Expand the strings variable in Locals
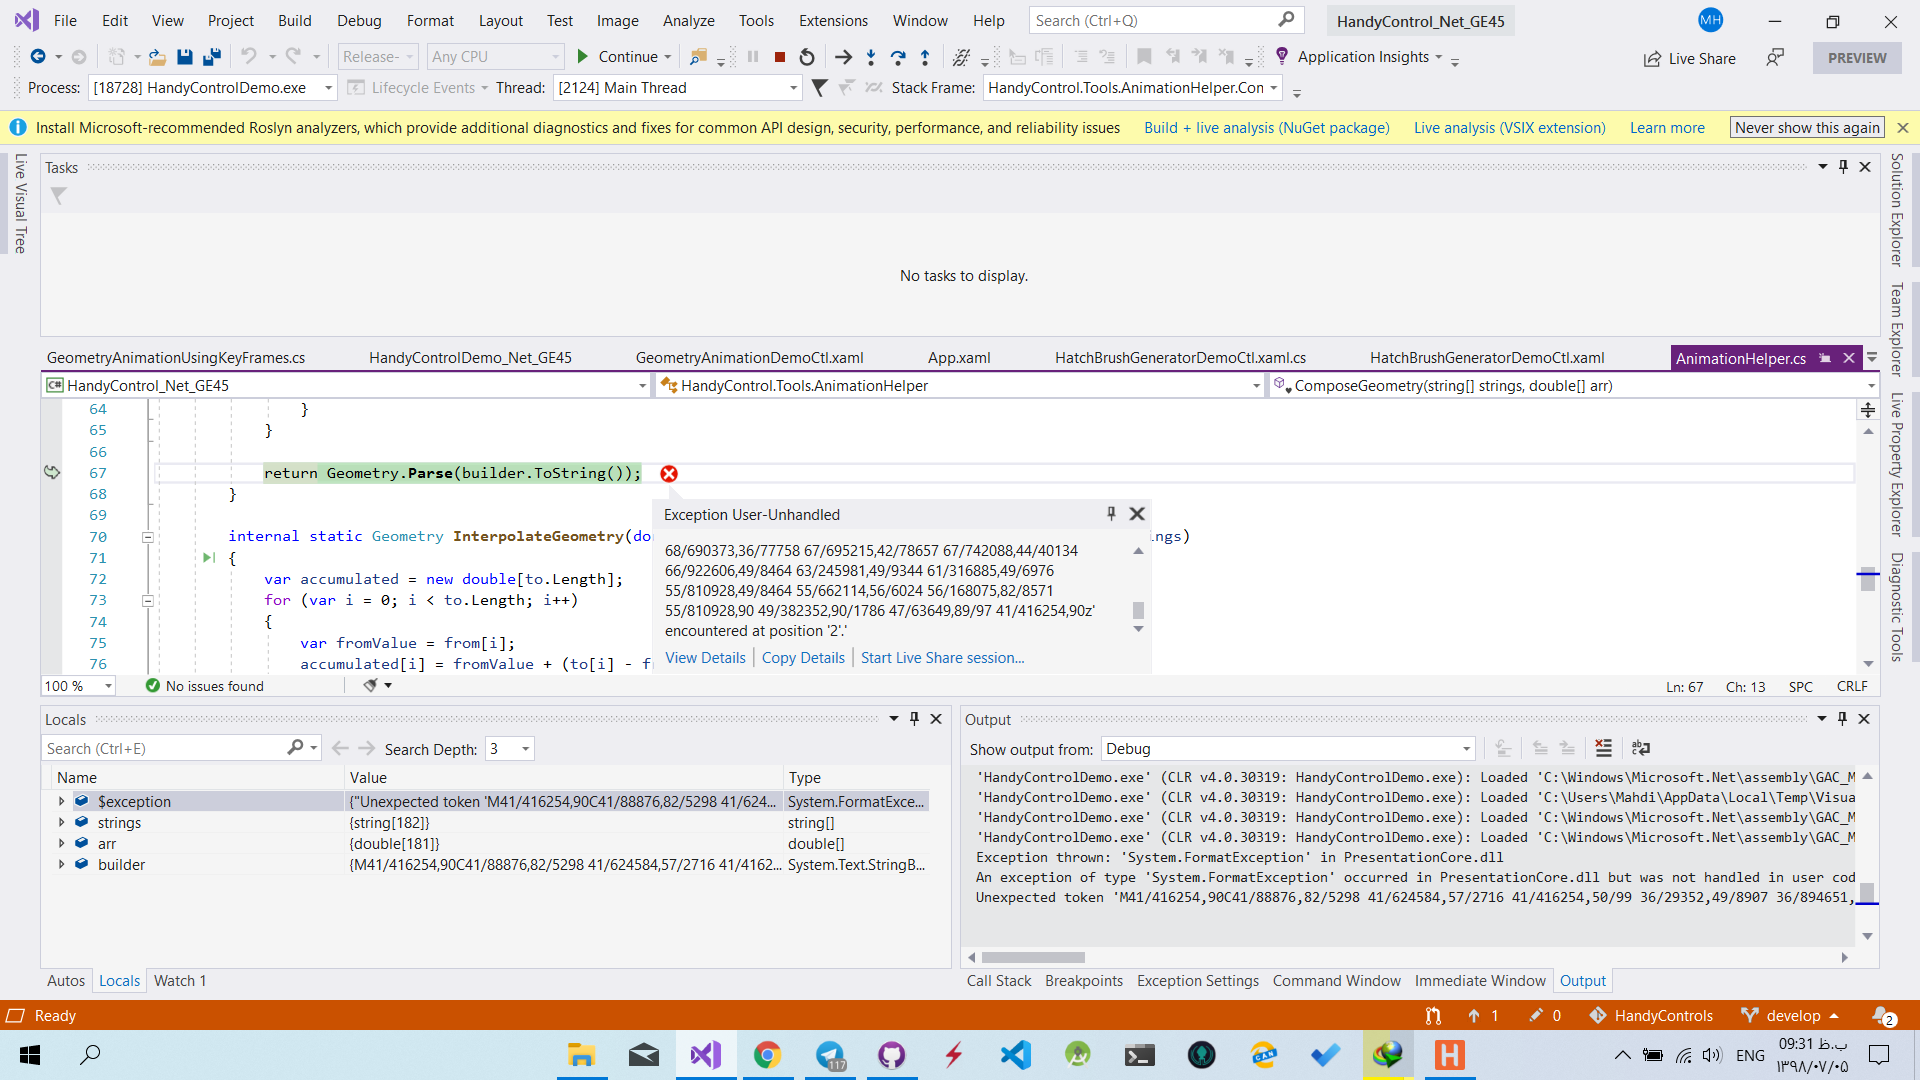Screen dimensions: 1920x1080 point(61,823)
